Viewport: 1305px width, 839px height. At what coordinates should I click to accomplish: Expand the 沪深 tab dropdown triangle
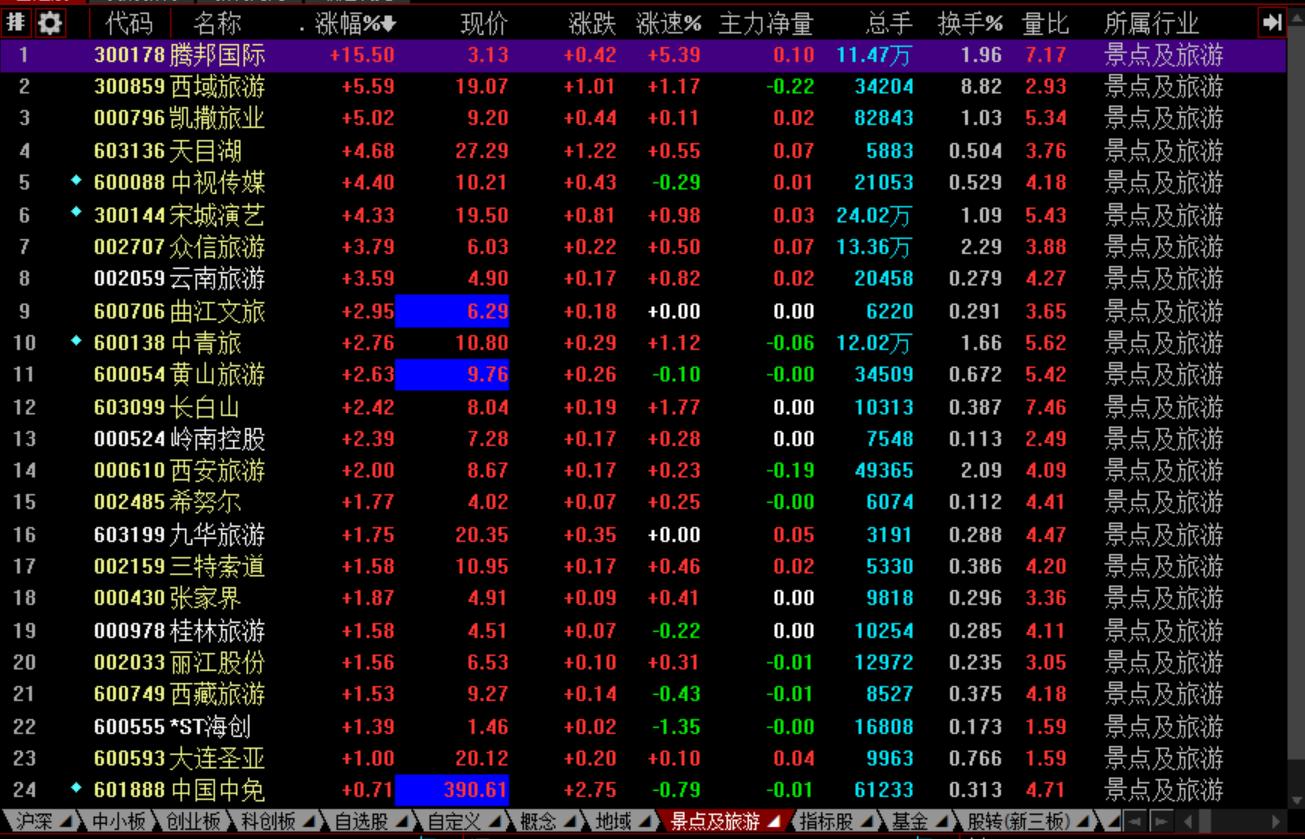coord(67,822)
